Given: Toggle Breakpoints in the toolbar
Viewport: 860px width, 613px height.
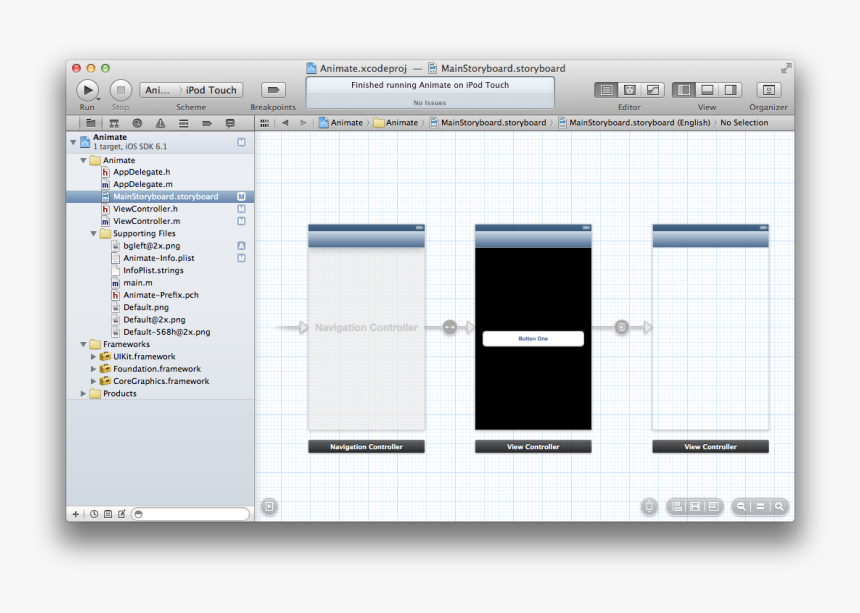Looking at the screenshot, I should [x=273, y=90].
